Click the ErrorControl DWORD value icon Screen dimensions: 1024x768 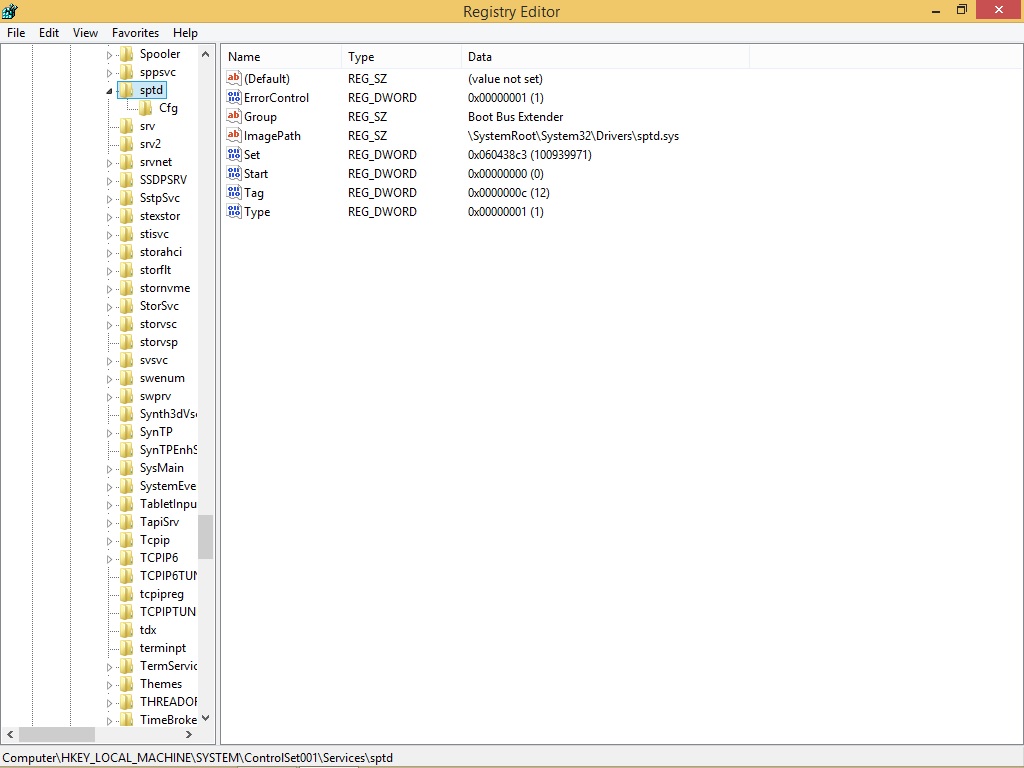click(x=234, y=98)
